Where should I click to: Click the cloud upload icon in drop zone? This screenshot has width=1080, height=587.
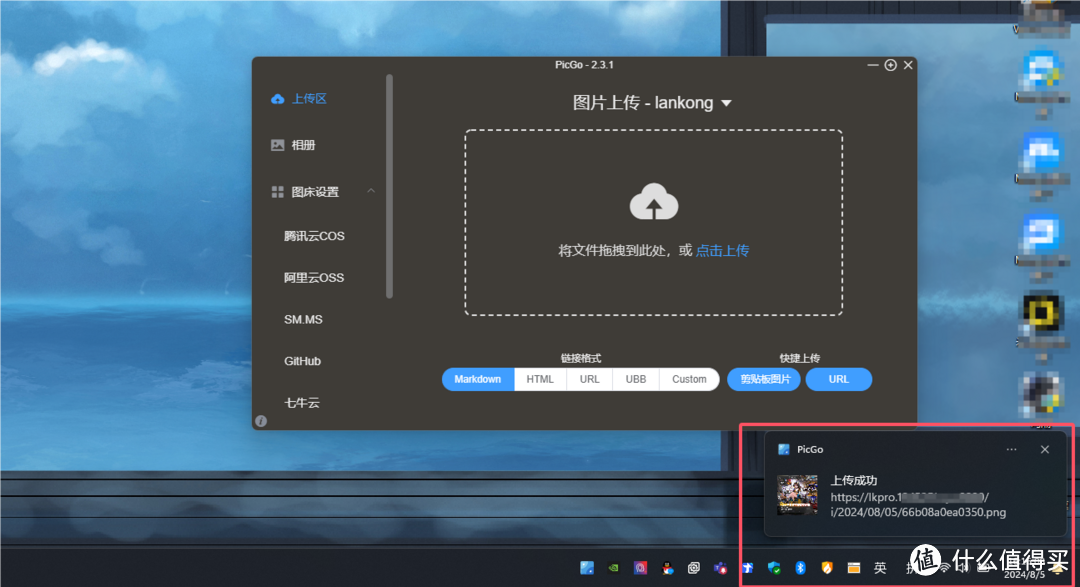coord(653,201)
